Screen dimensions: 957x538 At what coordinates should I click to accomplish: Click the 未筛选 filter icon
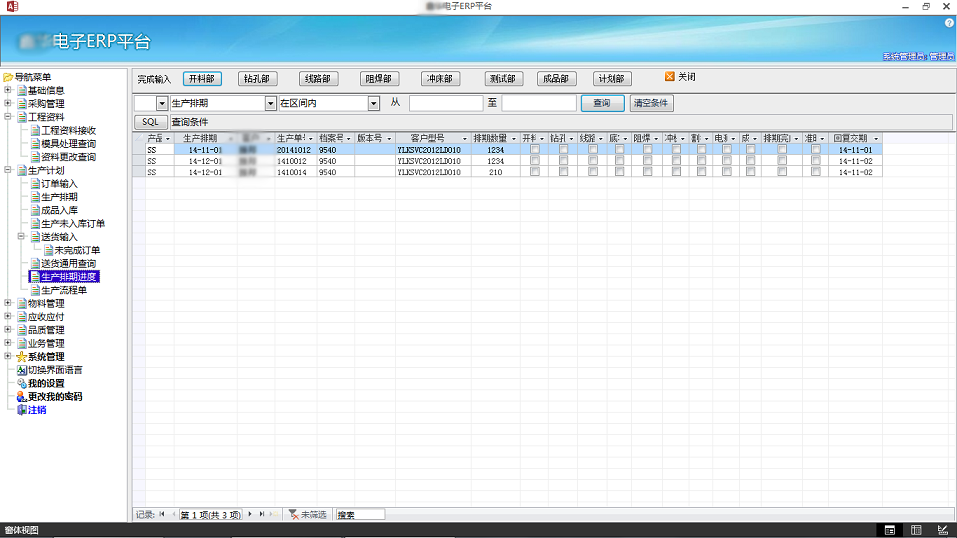click(x=293, y=514)
